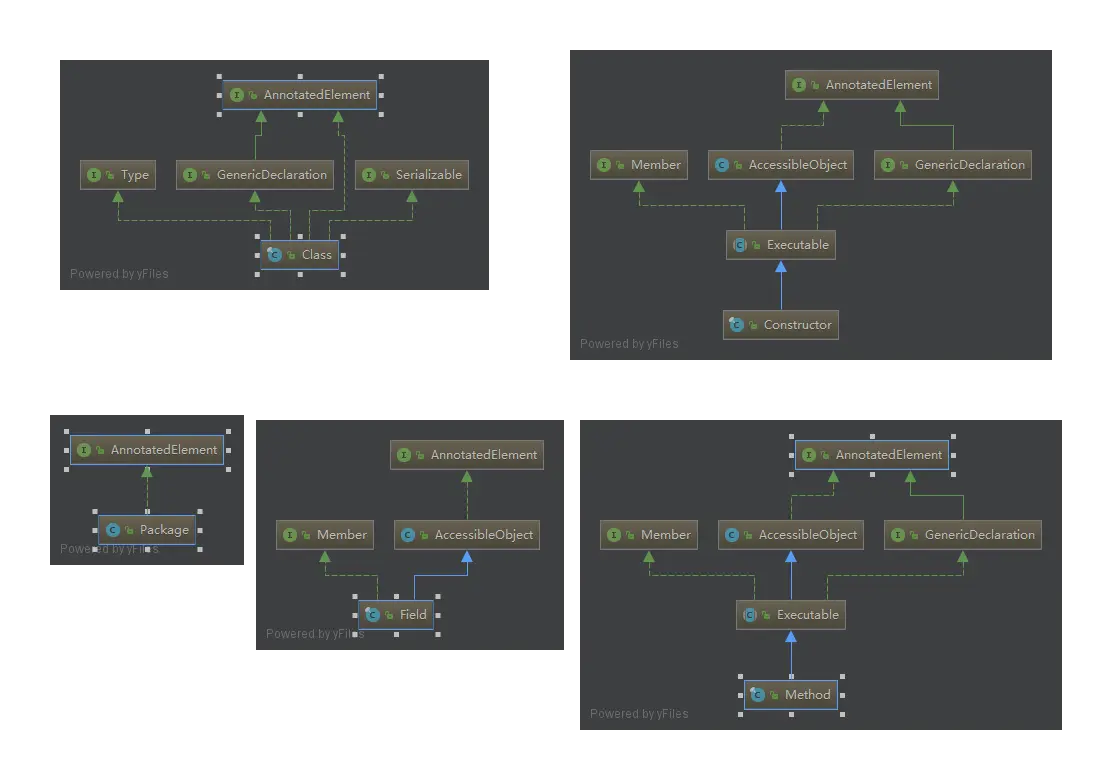Click AccessibleObject's class icon in the Field diagram
Viewport: 1113px width, 781px height.
click(407, 535)
